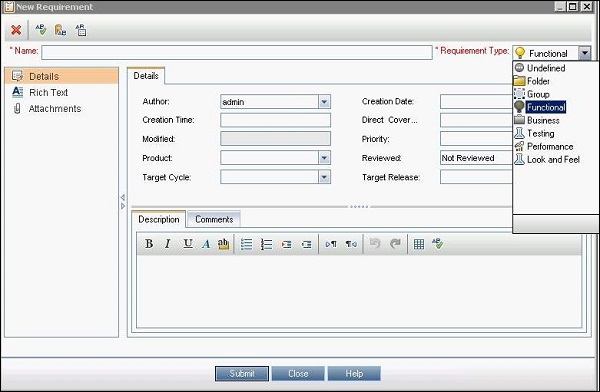This screenshot has height=392, width=600.
Task: Click the Close button
Action: 298,374
